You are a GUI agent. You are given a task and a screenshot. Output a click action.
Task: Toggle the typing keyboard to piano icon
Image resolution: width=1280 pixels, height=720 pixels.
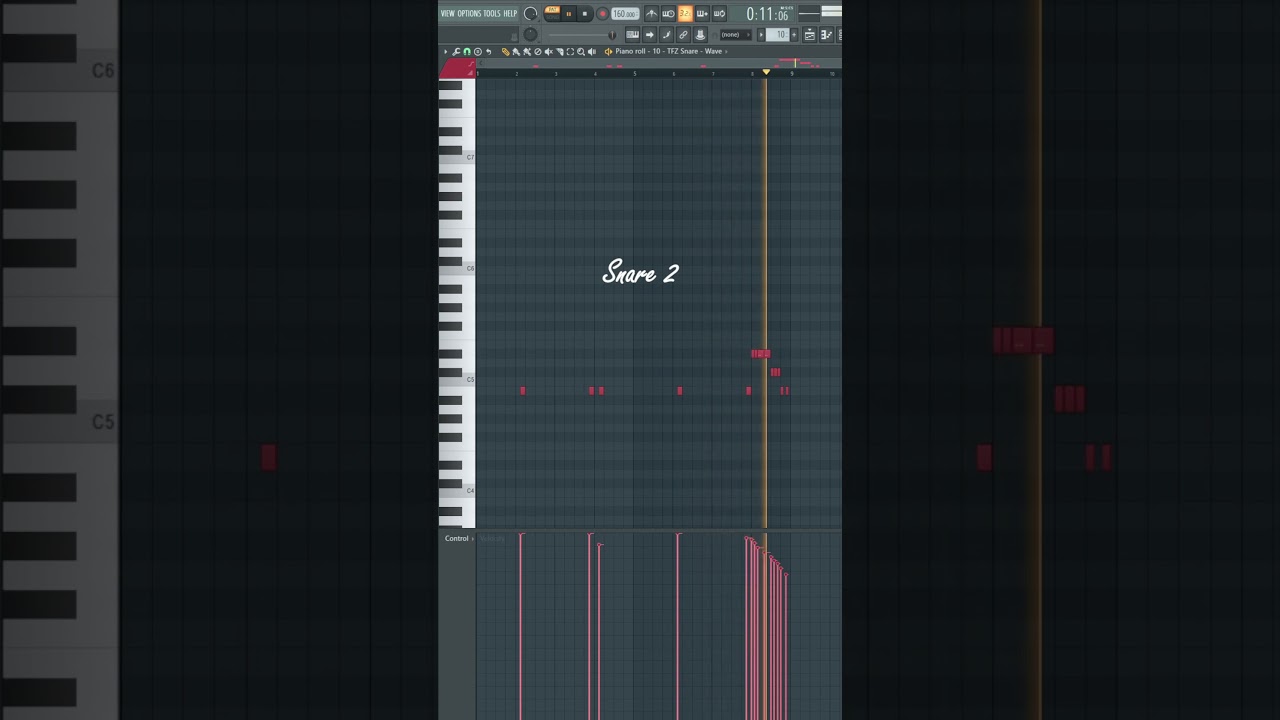tap(633, 35)
